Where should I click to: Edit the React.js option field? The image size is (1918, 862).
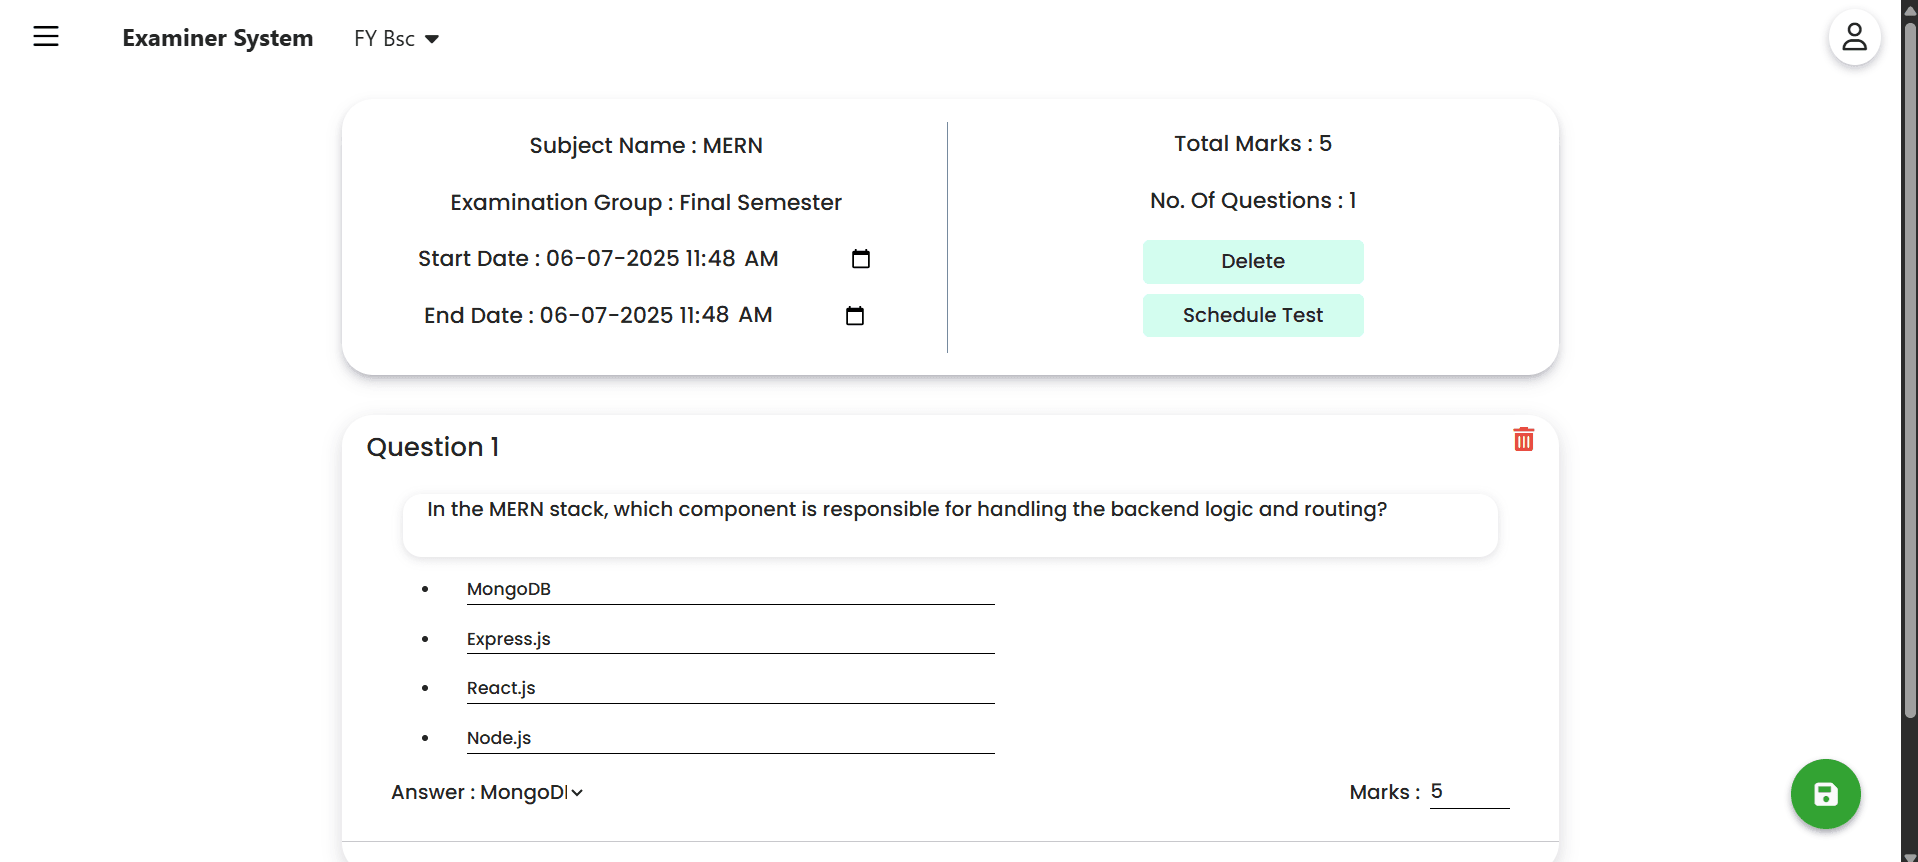point(730,689)
